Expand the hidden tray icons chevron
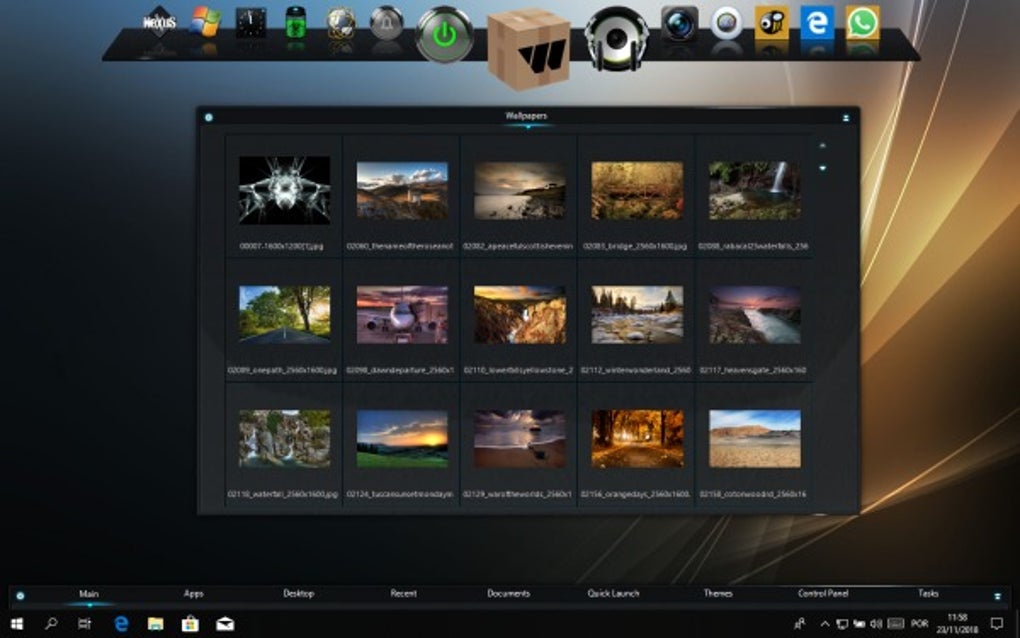 pyautogui.click(x=825, y=624)
